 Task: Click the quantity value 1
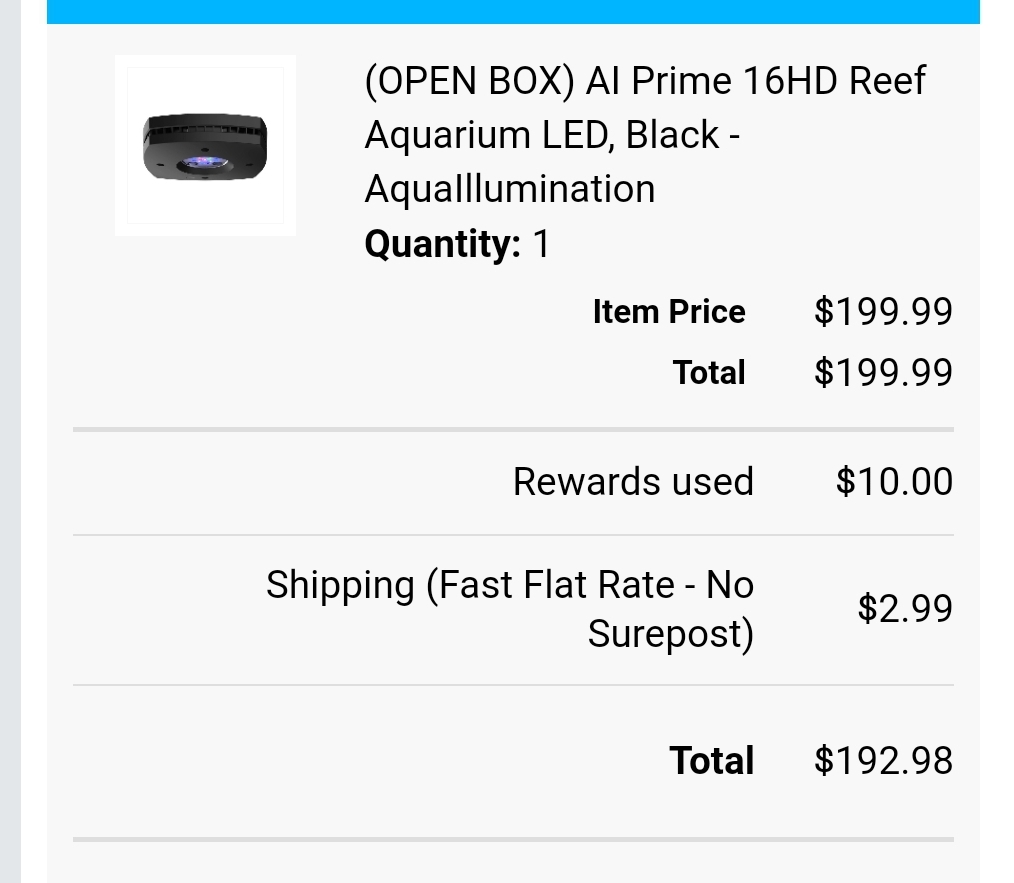(541, 244)
